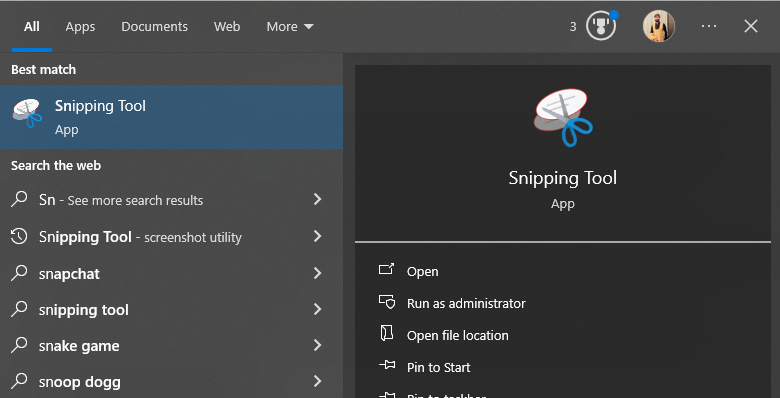Open the rewards medal icon

(601, 26)
